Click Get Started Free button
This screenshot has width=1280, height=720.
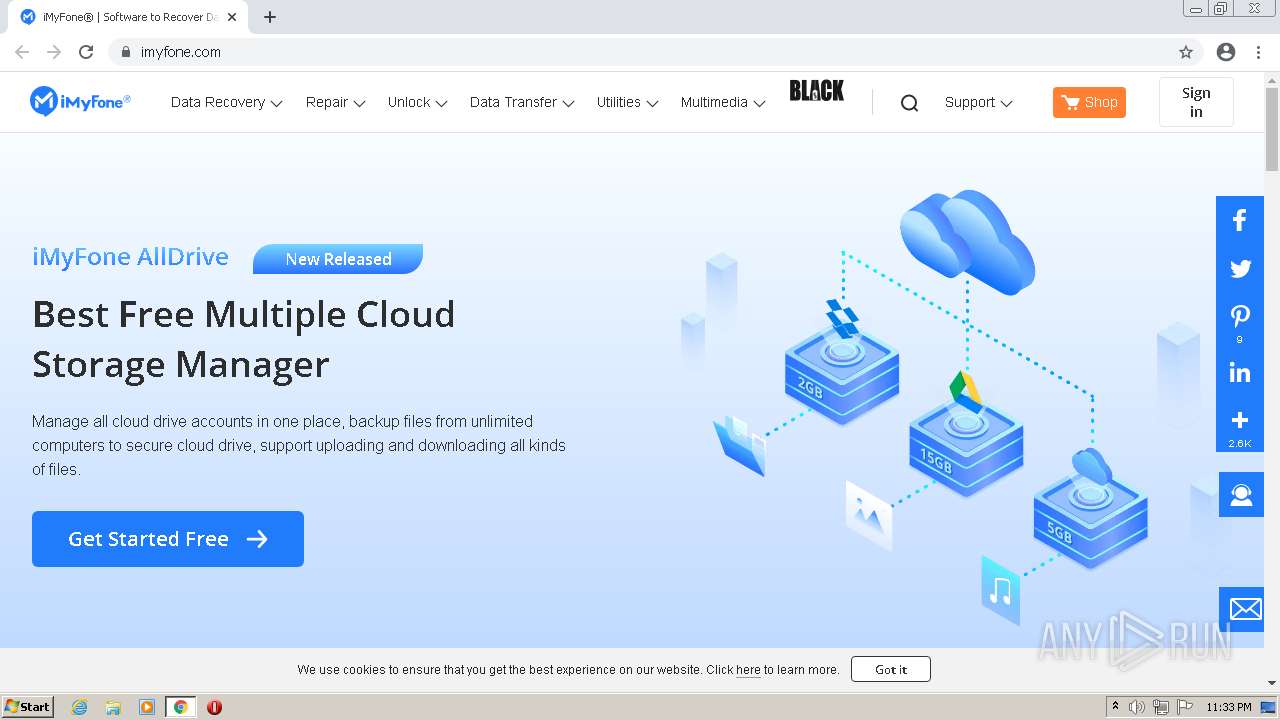point(168,539)
